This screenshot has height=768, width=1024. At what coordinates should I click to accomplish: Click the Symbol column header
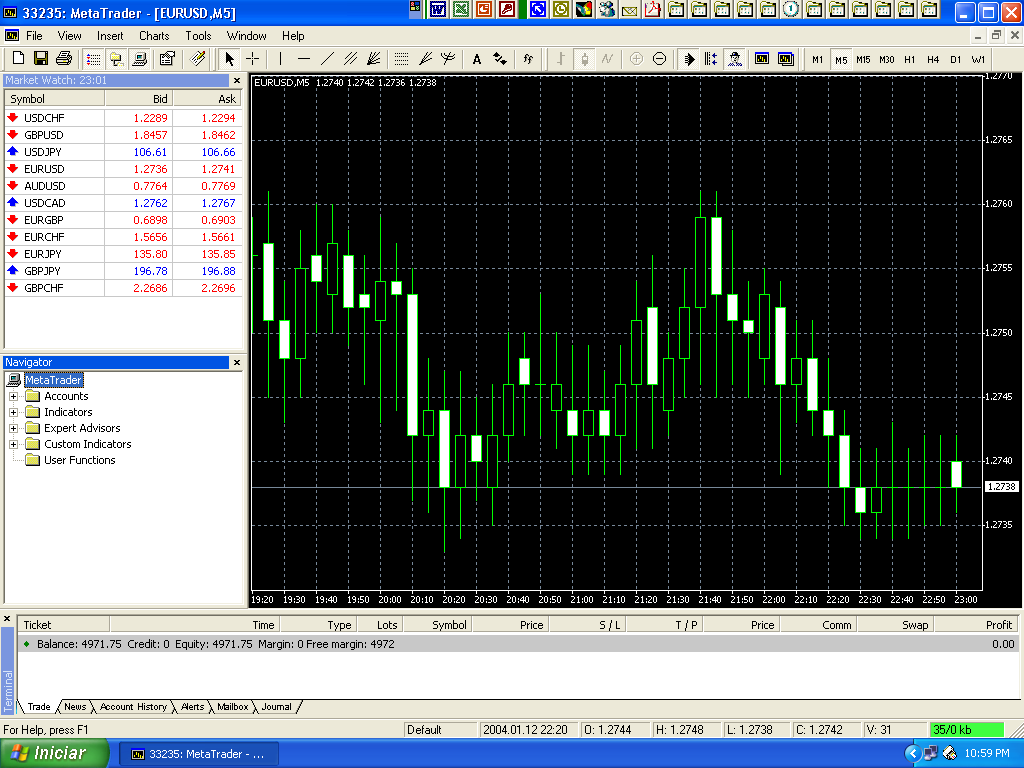[x=55, y=99]
